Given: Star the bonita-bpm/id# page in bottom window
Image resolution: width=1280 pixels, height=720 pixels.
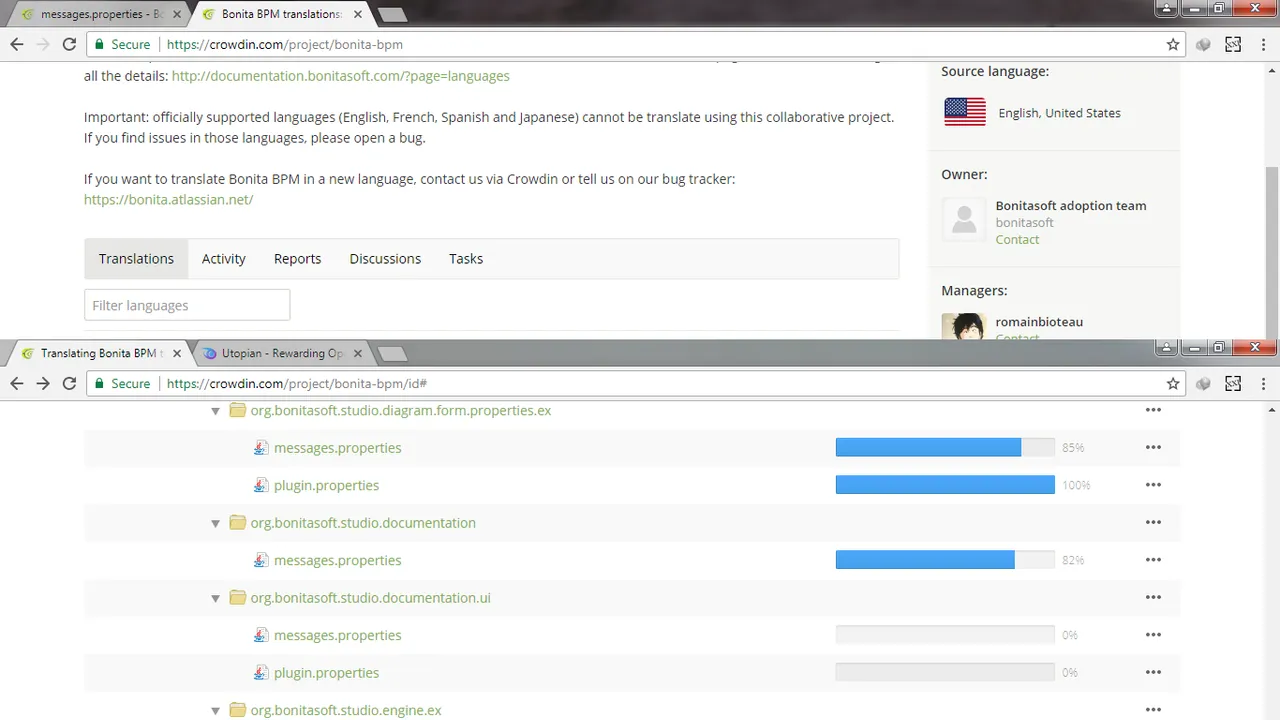Looking at the screenshot, I should pos(1173,383).
